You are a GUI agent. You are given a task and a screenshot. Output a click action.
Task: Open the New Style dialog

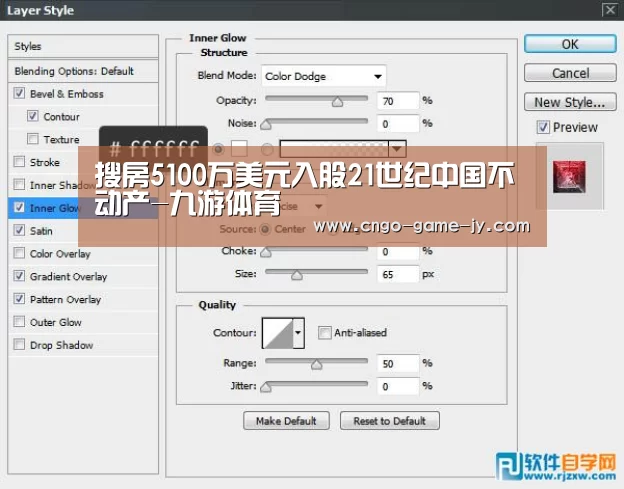(570, 102)
